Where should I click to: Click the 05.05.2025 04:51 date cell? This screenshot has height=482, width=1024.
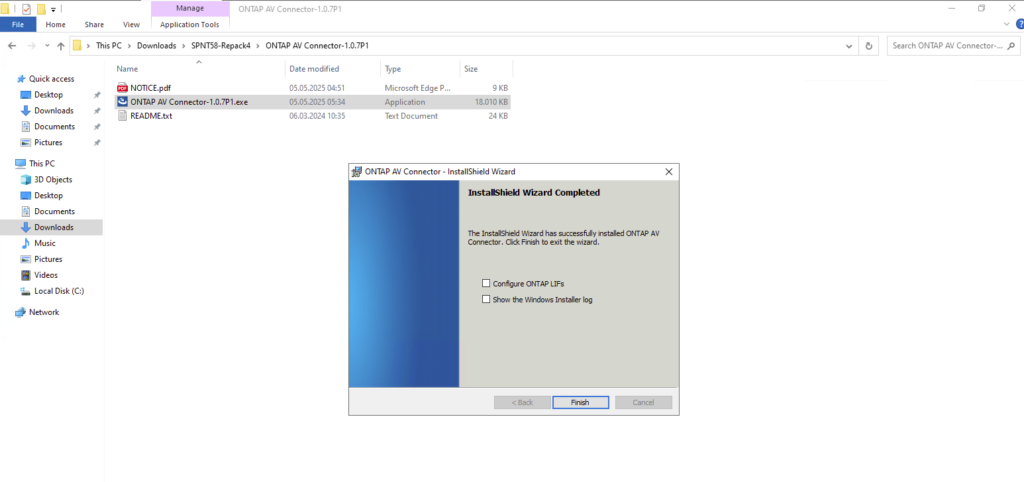point(317,88)
